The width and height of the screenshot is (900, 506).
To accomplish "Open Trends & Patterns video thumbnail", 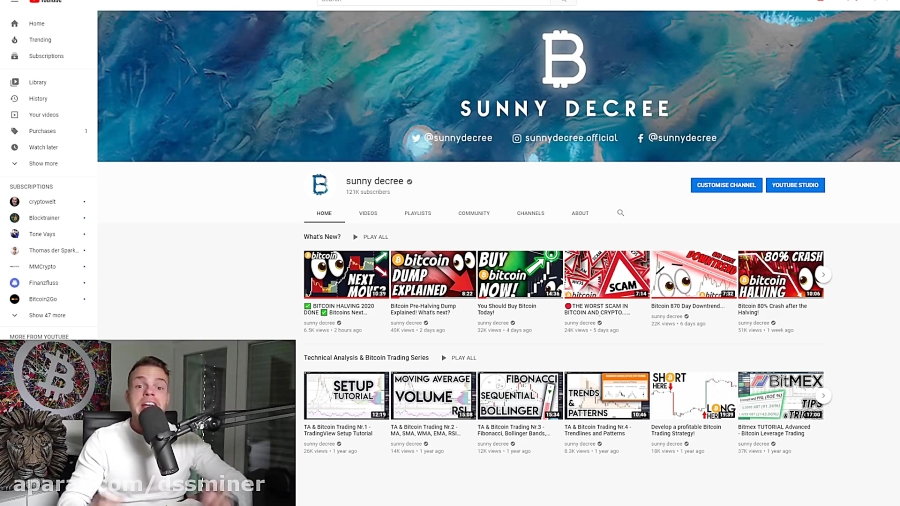I will pos(607,395).
